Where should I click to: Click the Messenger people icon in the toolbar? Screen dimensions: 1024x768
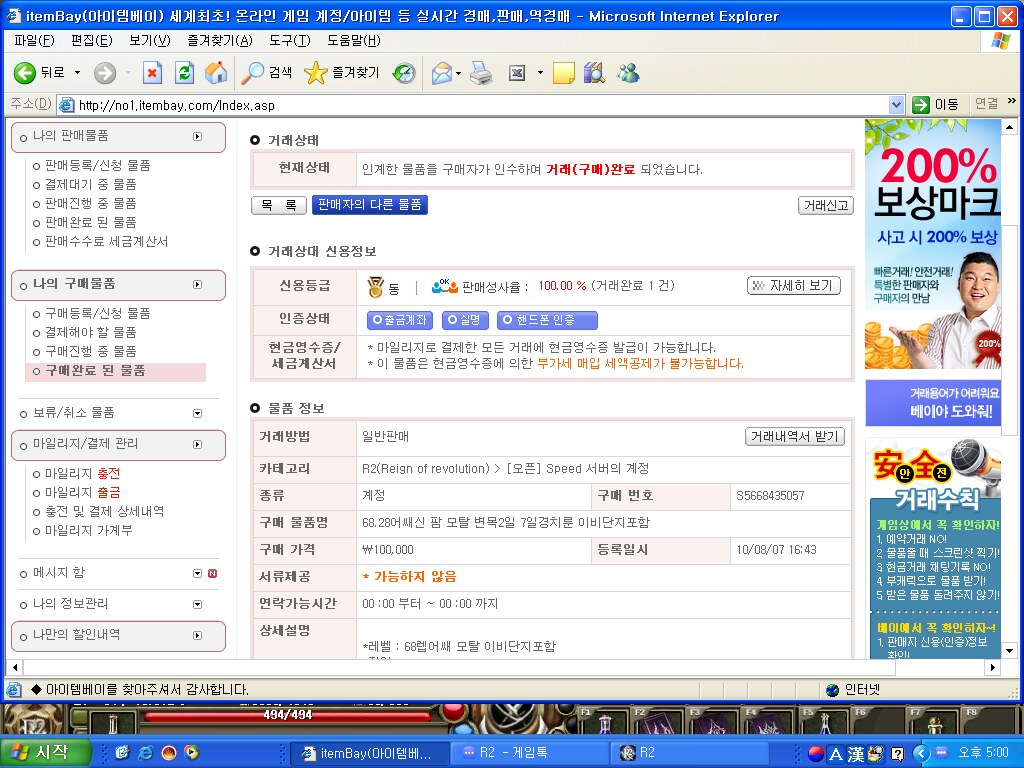pos(628,73)
